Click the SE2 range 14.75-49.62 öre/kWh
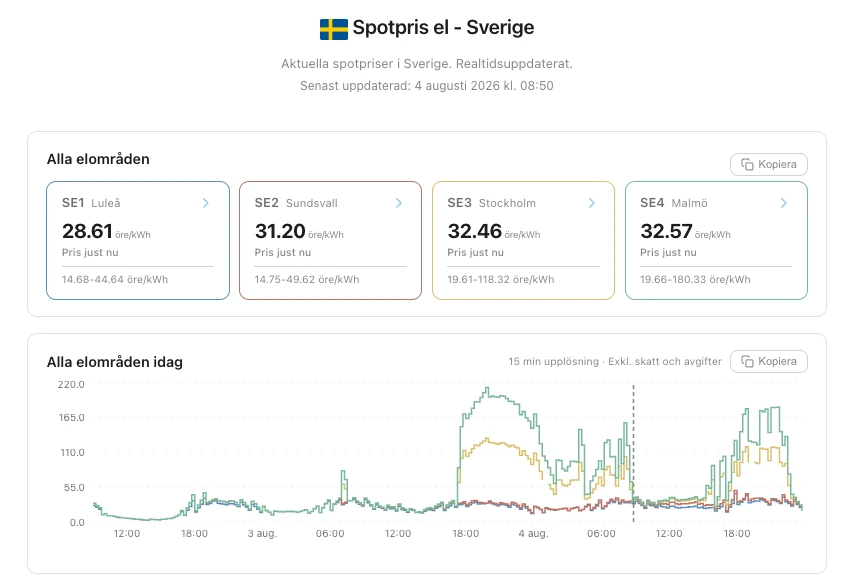852x588 pixels. click(x=307, y=279)
